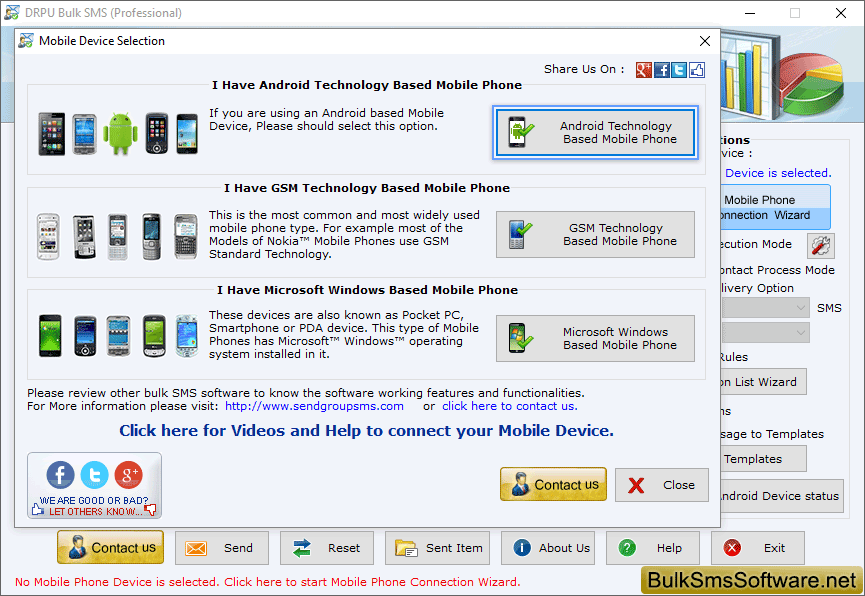Click the phone checkmark icon on GSM button
This screenshot has height=596, width=865.
coord(520,234)
